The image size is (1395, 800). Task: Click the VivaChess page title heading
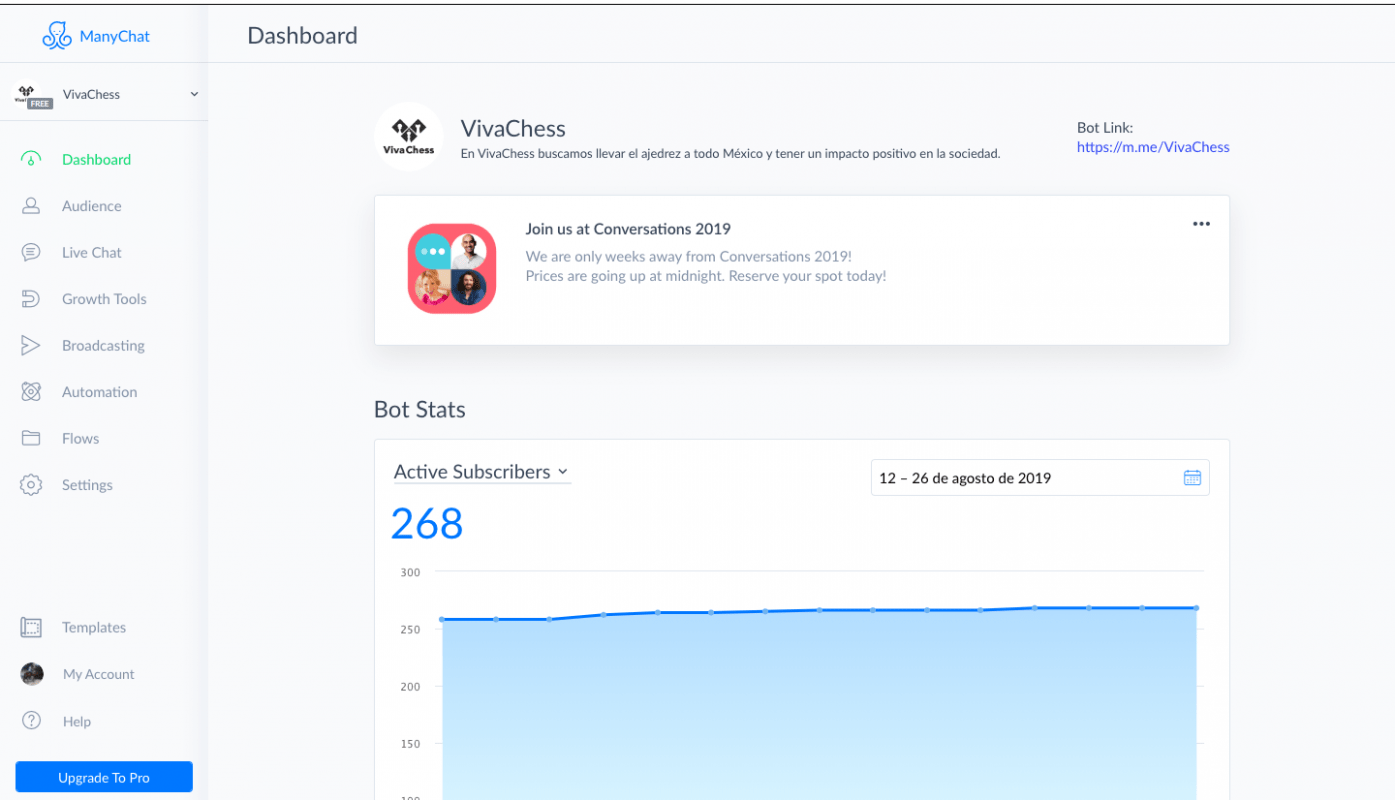pos(513,129)
